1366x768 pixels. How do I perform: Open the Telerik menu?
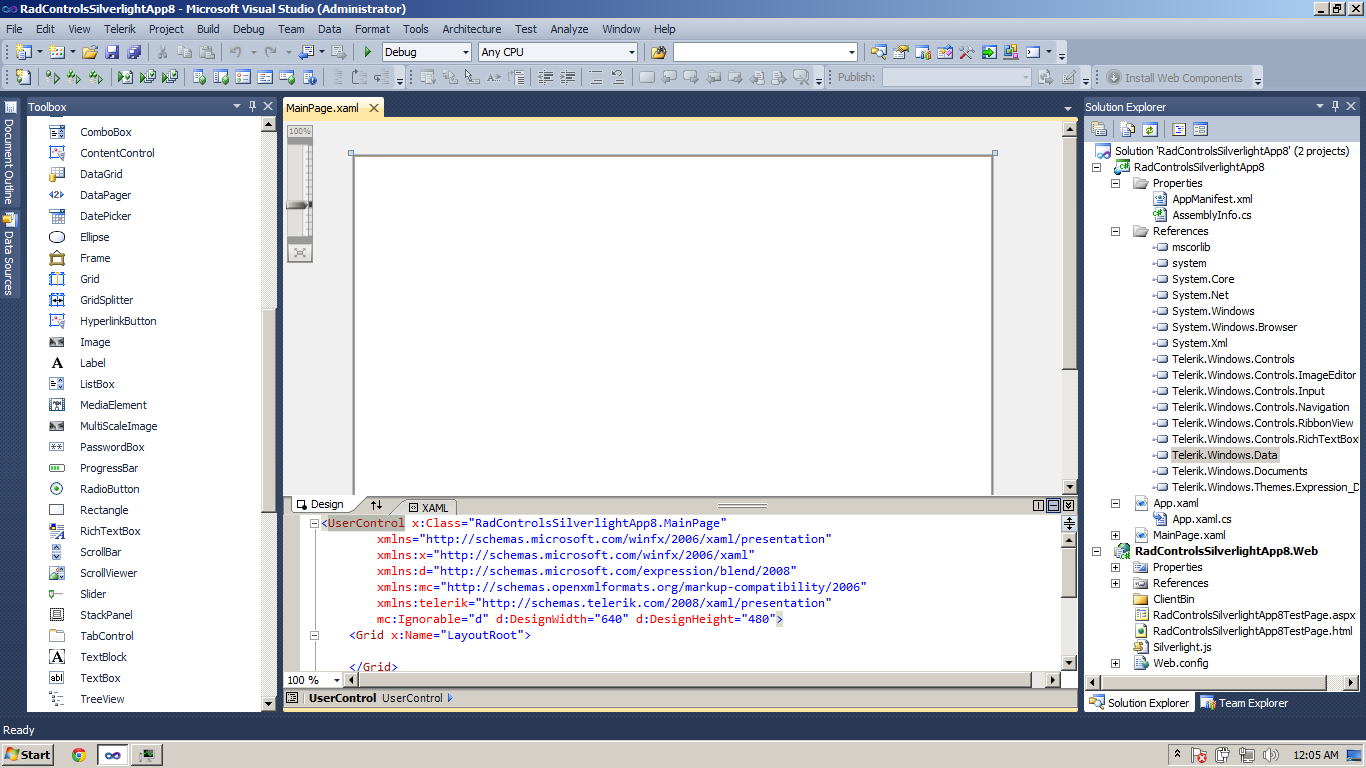120,29
